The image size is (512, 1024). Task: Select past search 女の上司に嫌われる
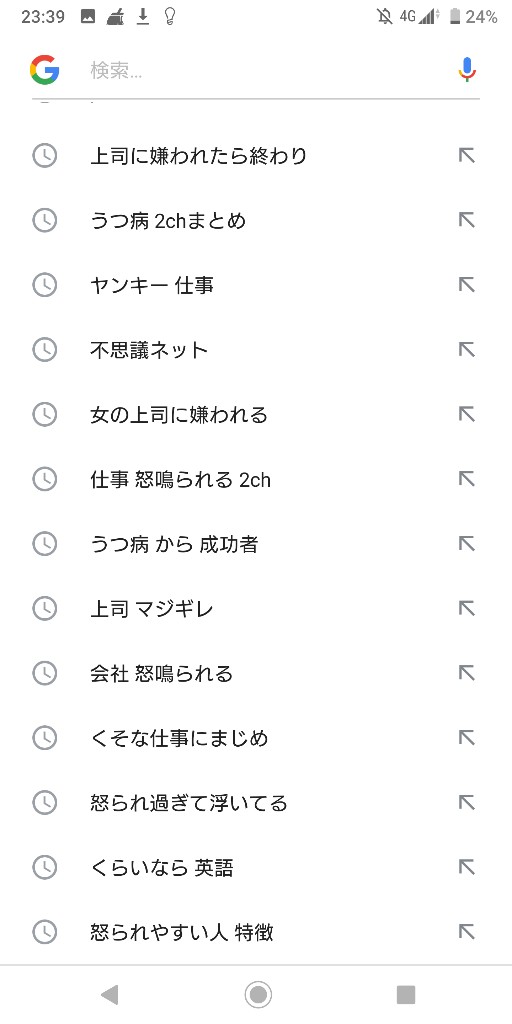[256, 415]
